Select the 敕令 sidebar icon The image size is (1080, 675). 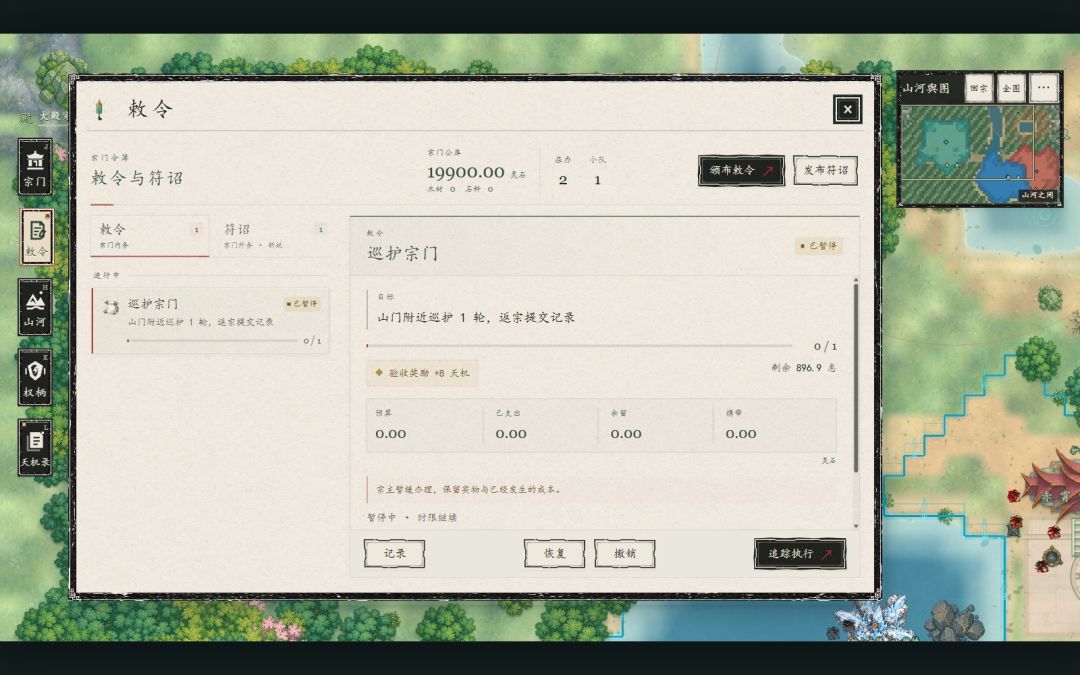(x=36, y=237)
